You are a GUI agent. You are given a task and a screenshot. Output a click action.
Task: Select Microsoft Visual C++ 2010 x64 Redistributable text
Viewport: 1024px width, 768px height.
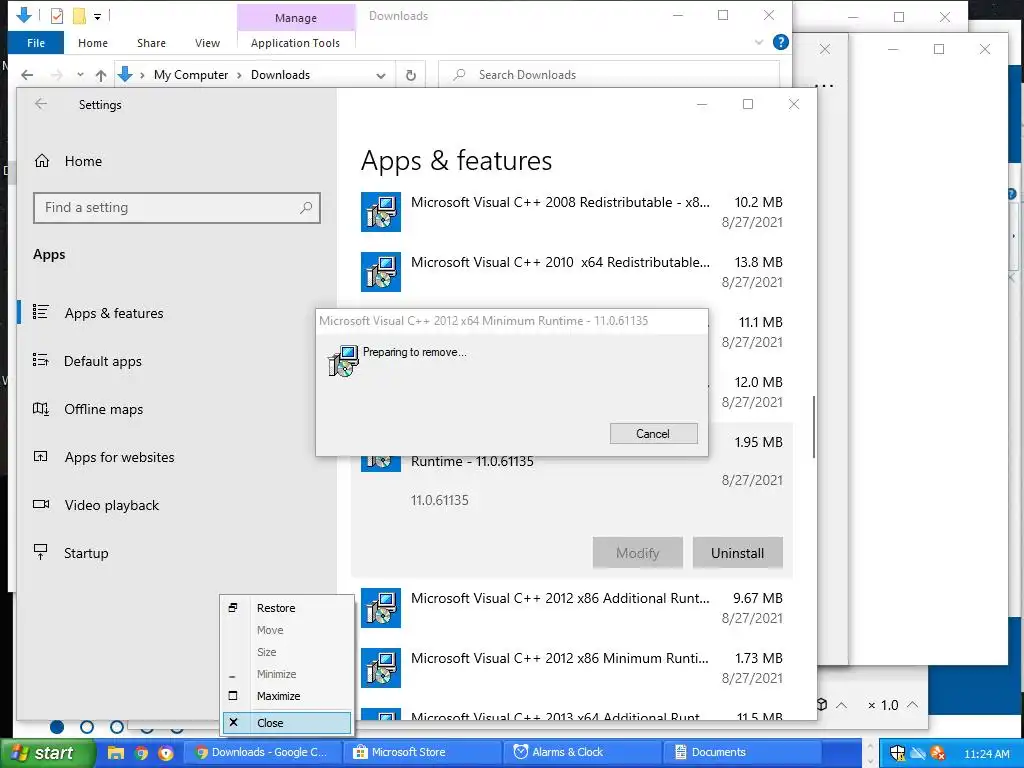560,263
